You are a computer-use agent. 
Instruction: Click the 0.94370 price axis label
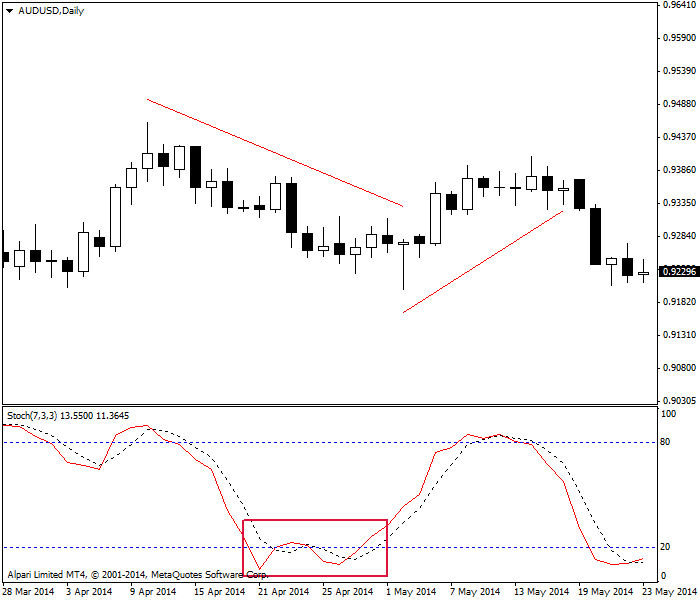click(x=678, y=137)
